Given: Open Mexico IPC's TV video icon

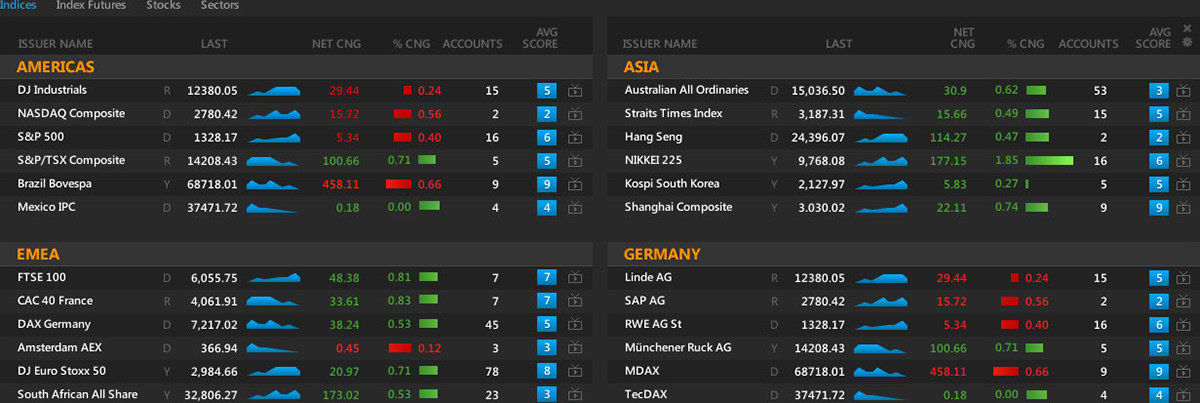Looking at the screenshot, I should pos(575,207).
